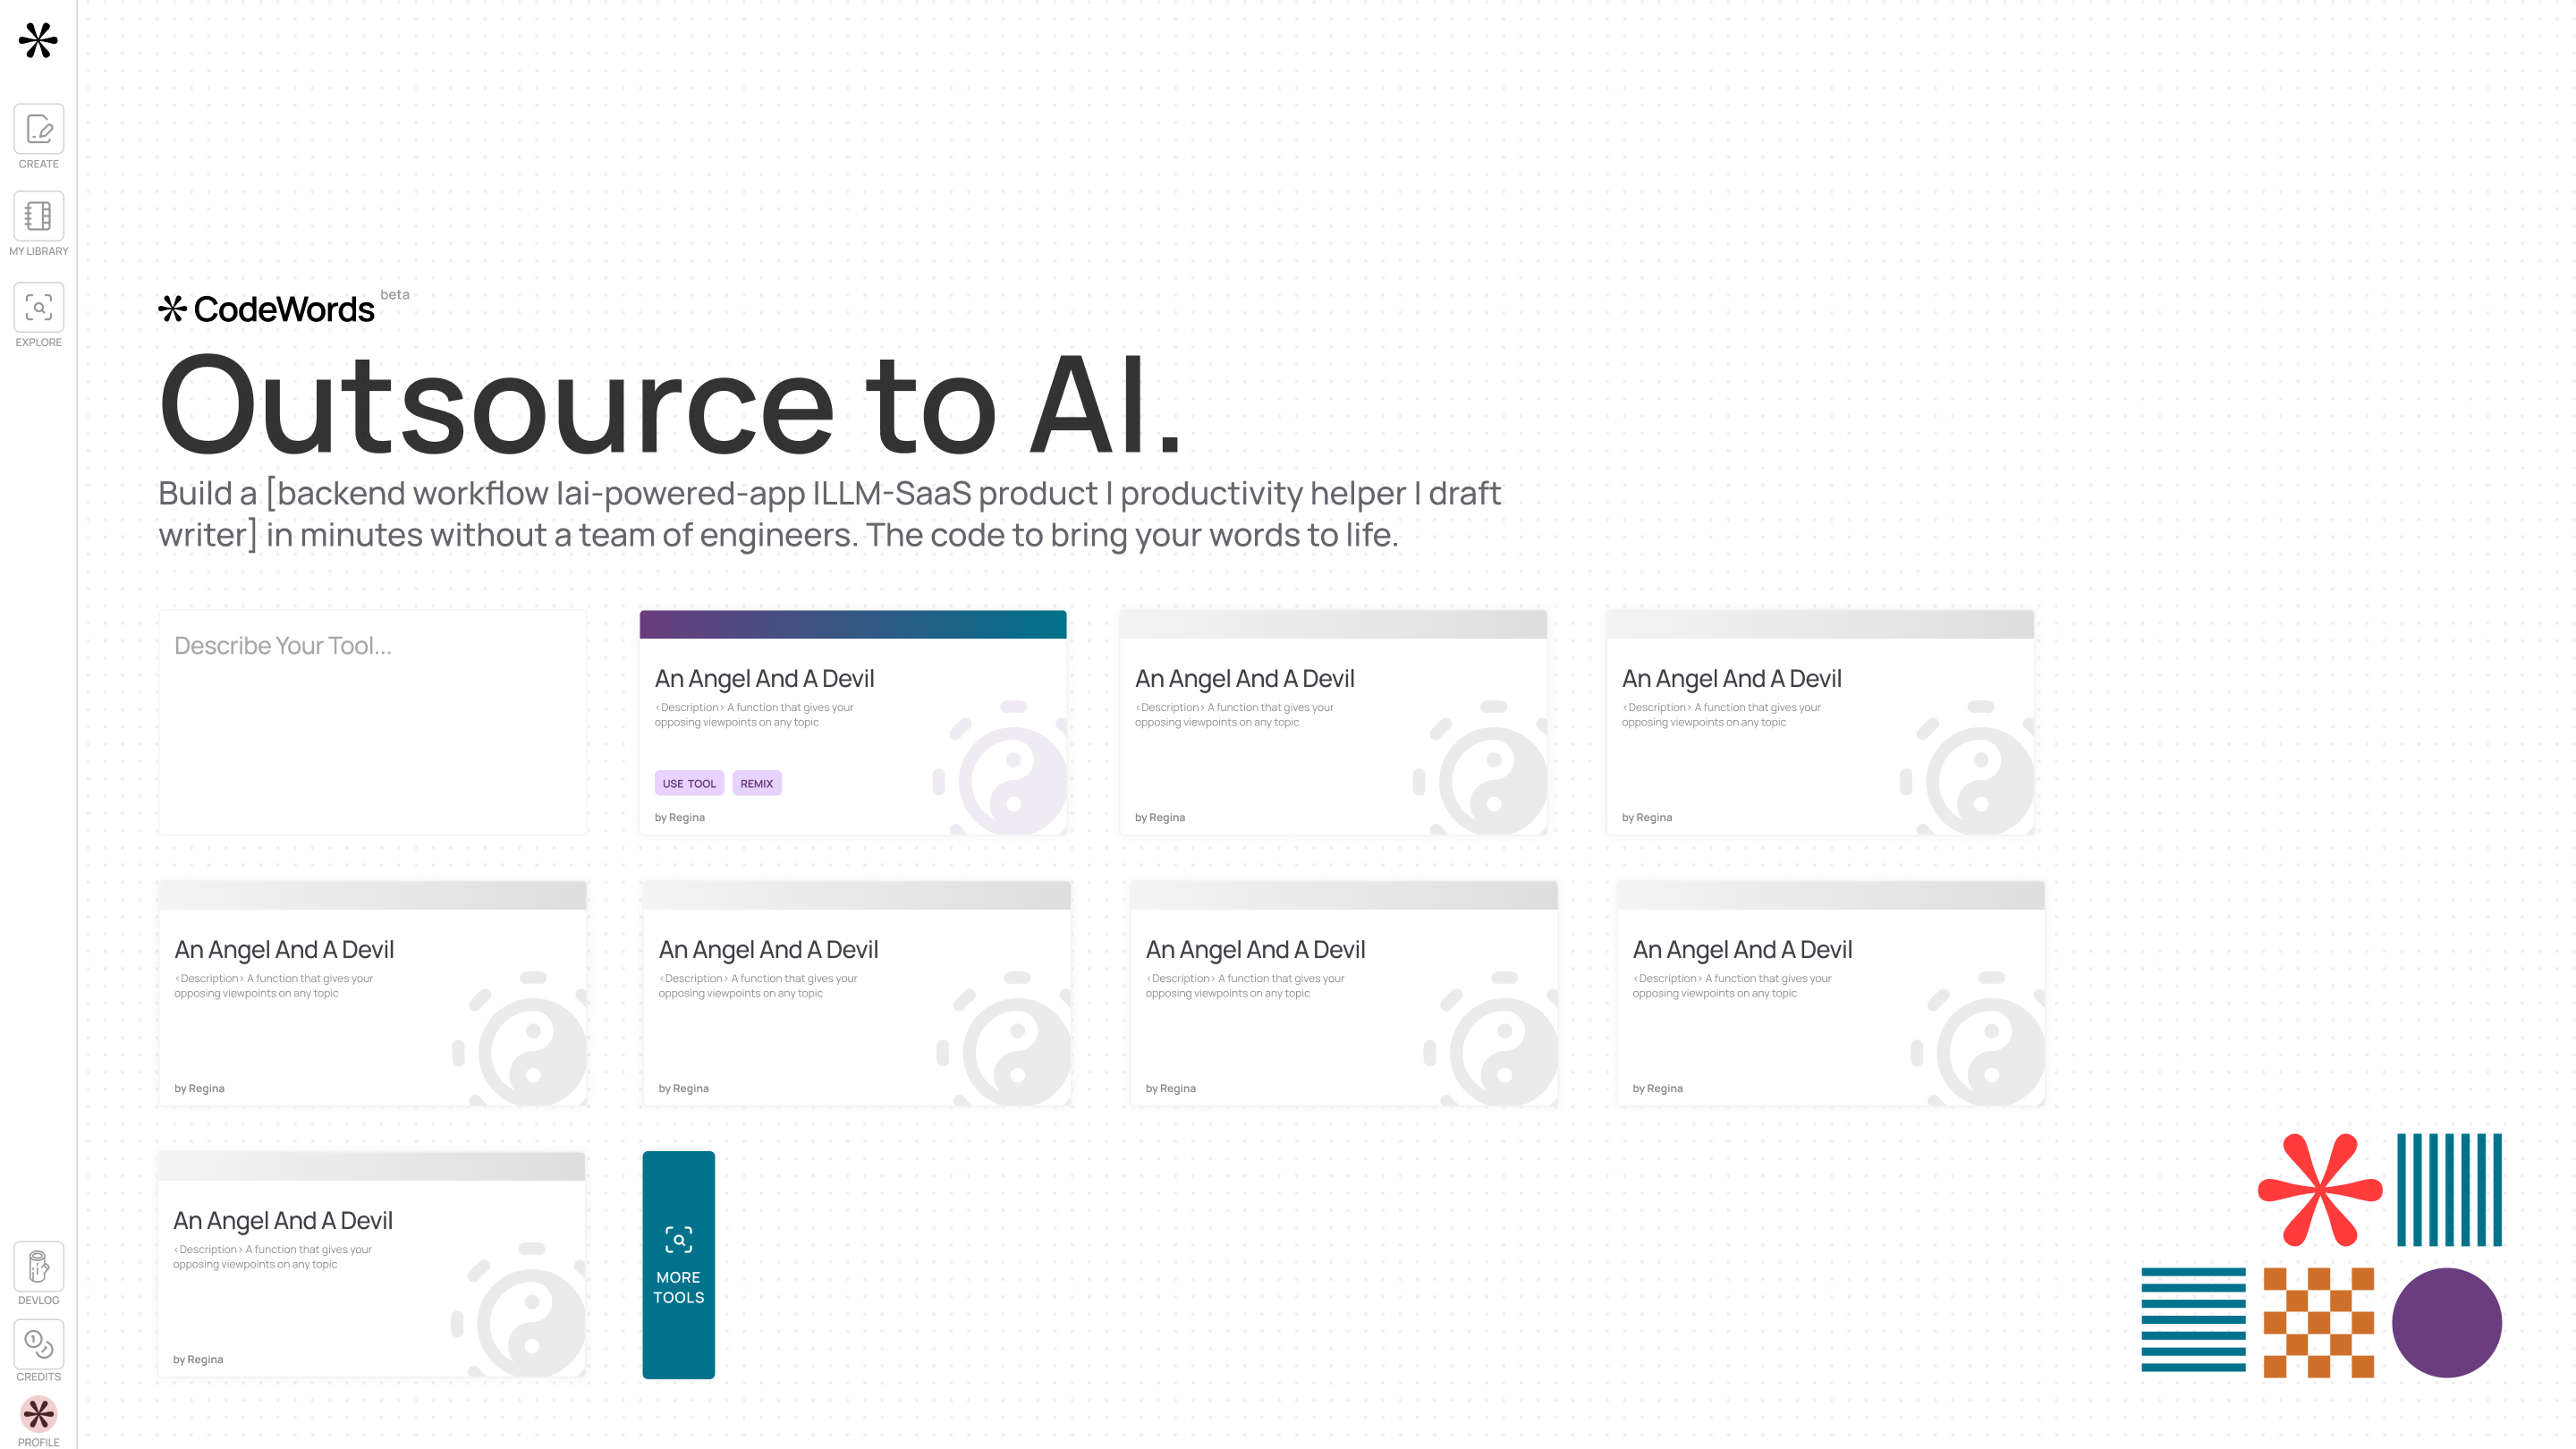Open the Credits sidebar icon
Image resolution: width=2576 pixels, height=1449 pixels.
39,1343
